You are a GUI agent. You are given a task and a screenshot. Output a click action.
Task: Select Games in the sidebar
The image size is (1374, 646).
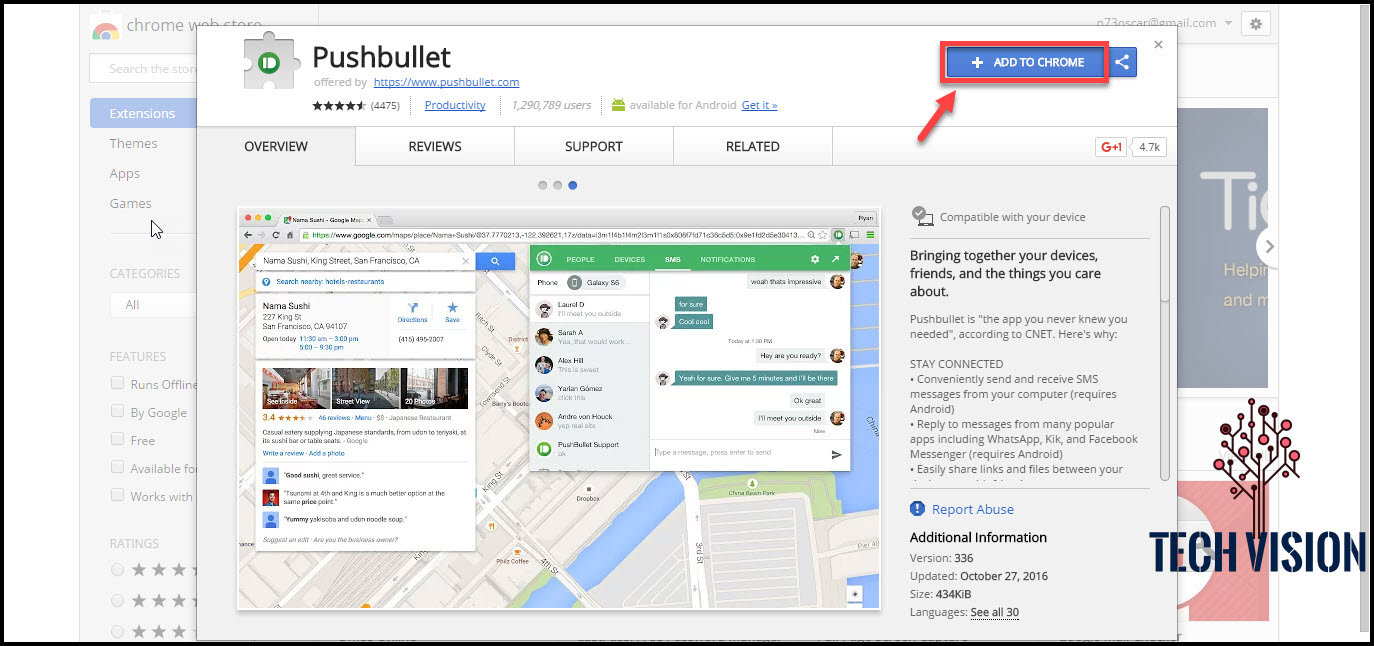click(x=131, y=203)
